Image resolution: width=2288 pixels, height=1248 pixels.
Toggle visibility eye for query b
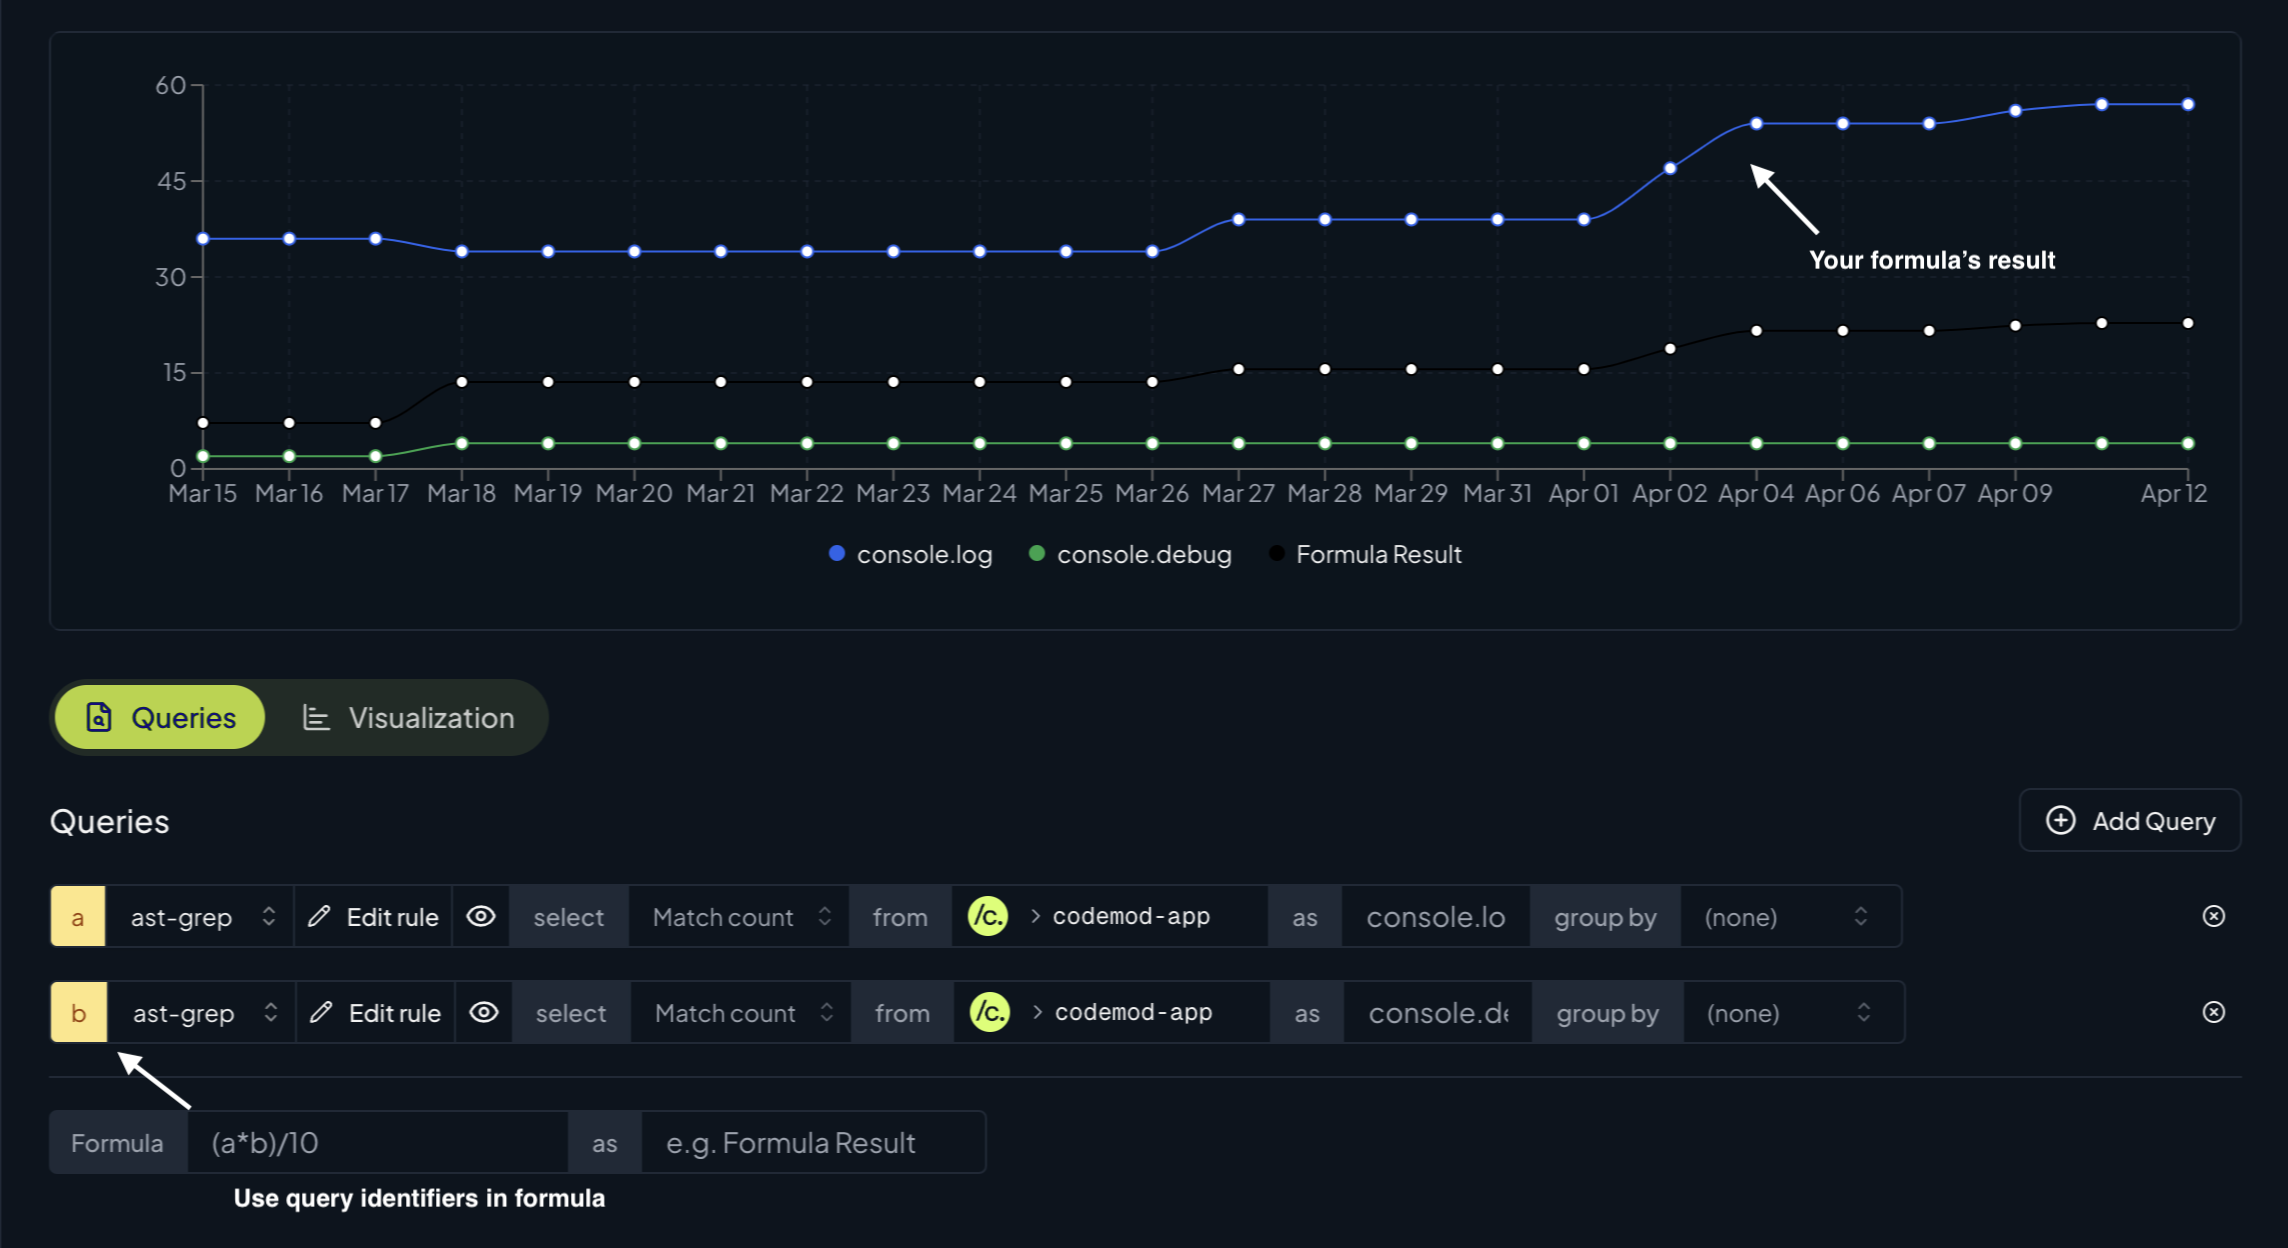(484, 1012)
